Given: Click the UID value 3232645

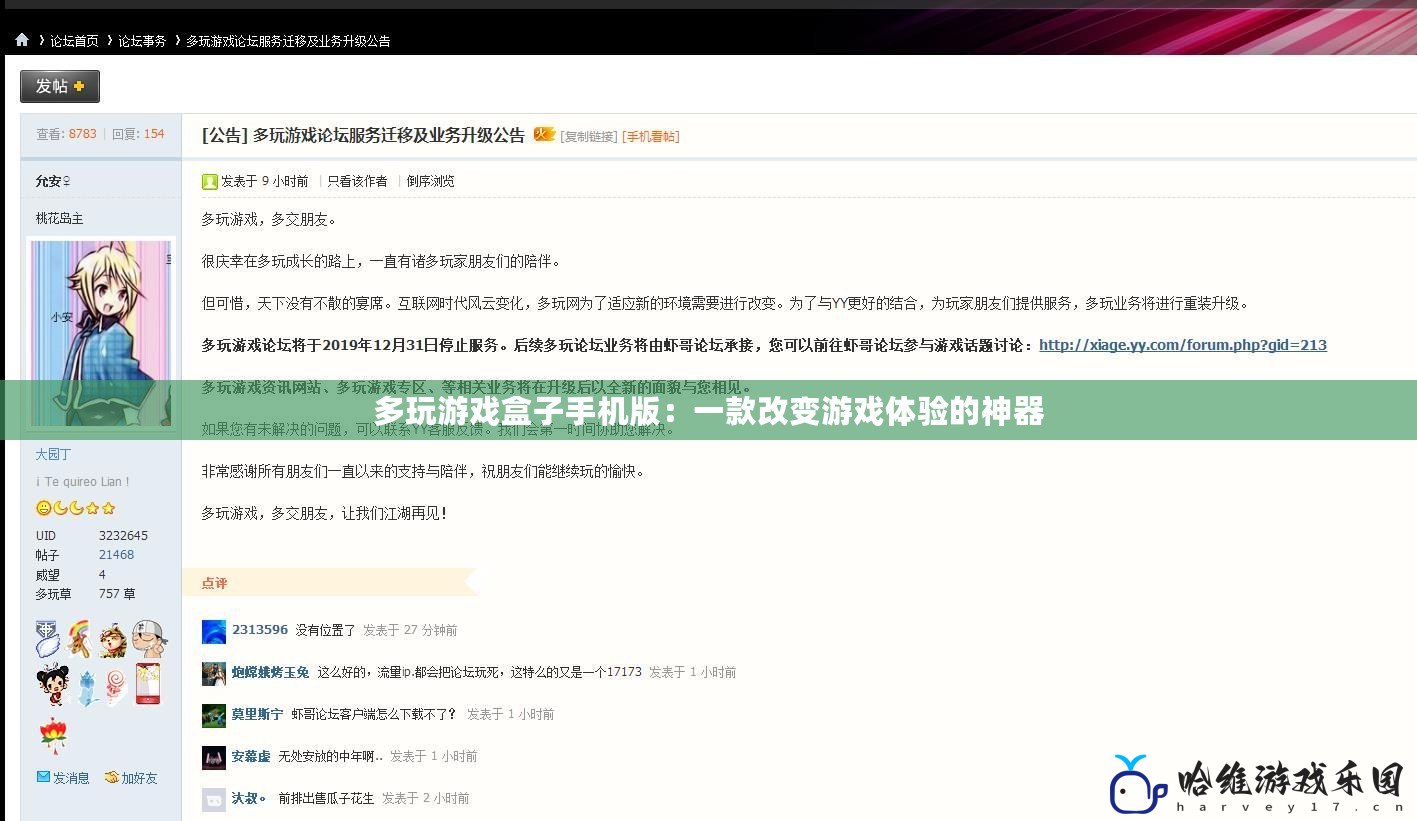Looking at the screenshot, I should [123, 536].
